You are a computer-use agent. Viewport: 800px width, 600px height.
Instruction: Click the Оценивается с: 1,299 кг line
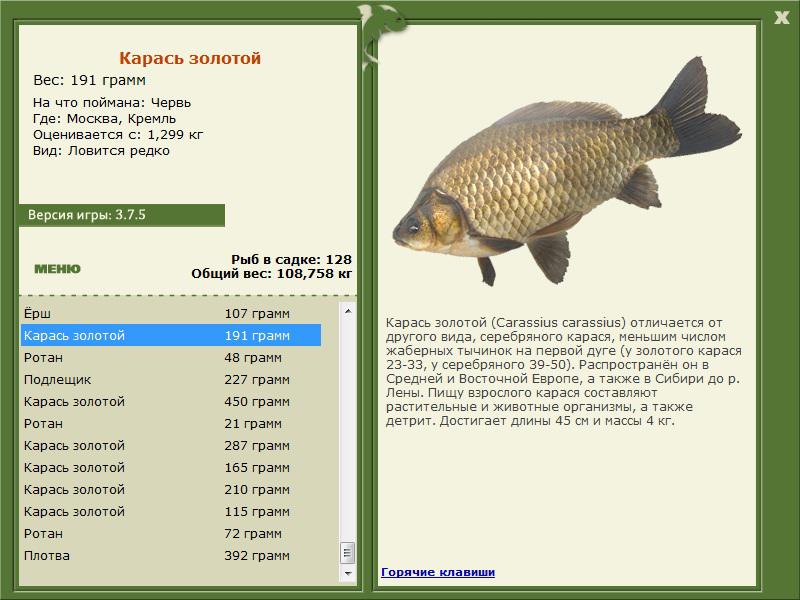[x=118, y=135]
